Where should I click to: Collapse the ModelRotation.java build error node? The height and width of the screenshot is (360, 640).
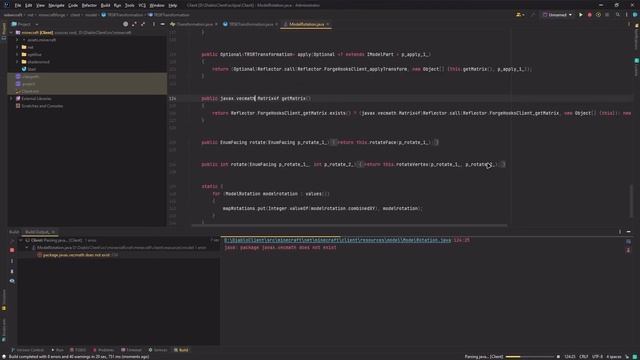point(27,248)
